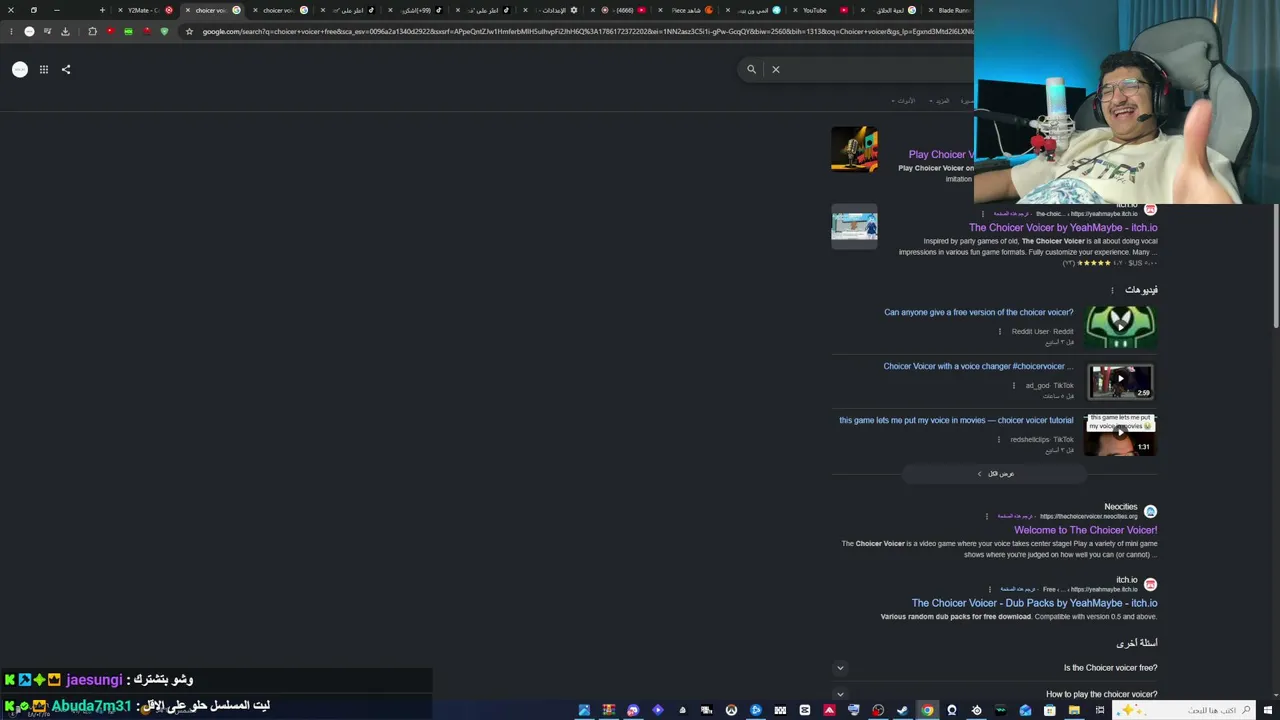Open 'this game lets me put my voice' link
The image size is (1280, 720).
point(956,420)
